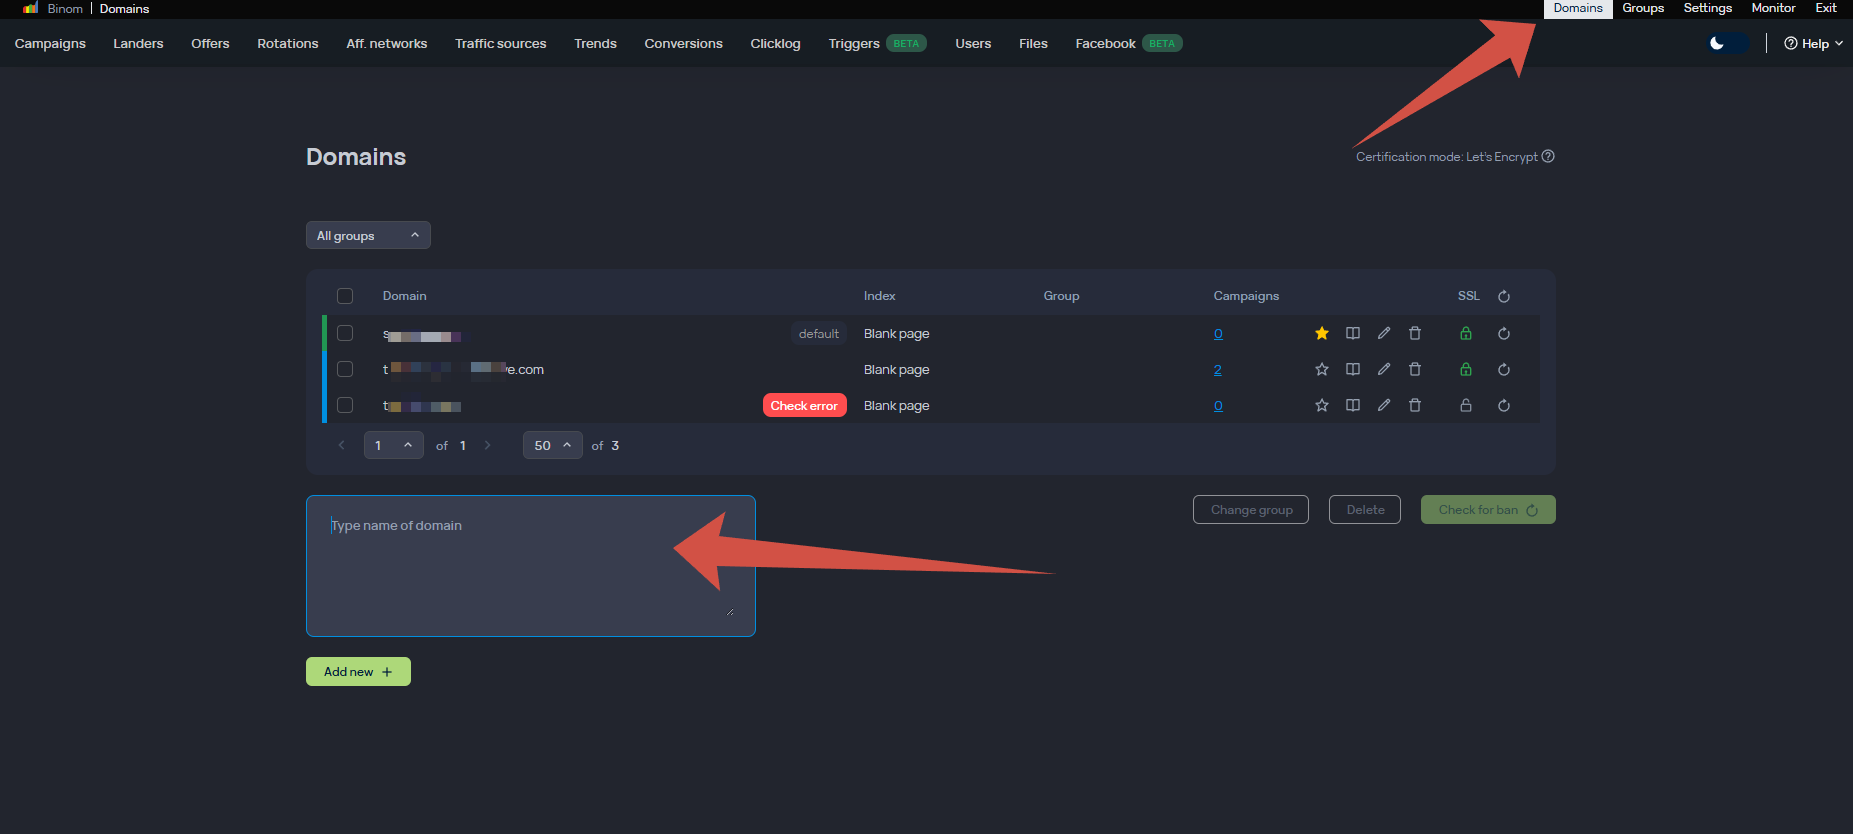Screen dimensions: 1853x834
Task: Go to the next page arrow
Action: (488, 445)
